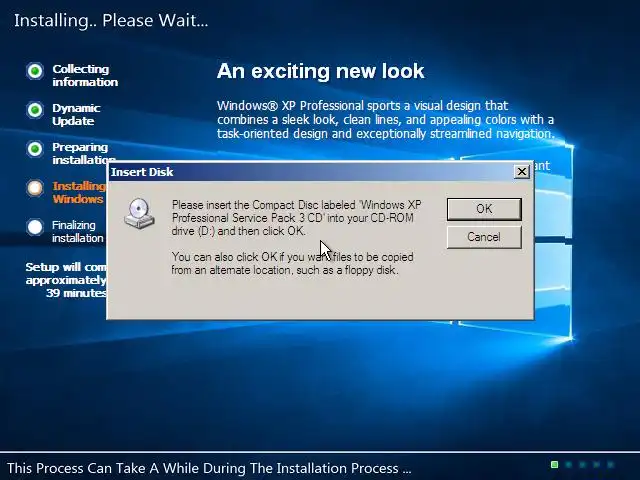Click the Installing Windows step indicator
Screen dimensions: 640x480
[x=35, y=188]
